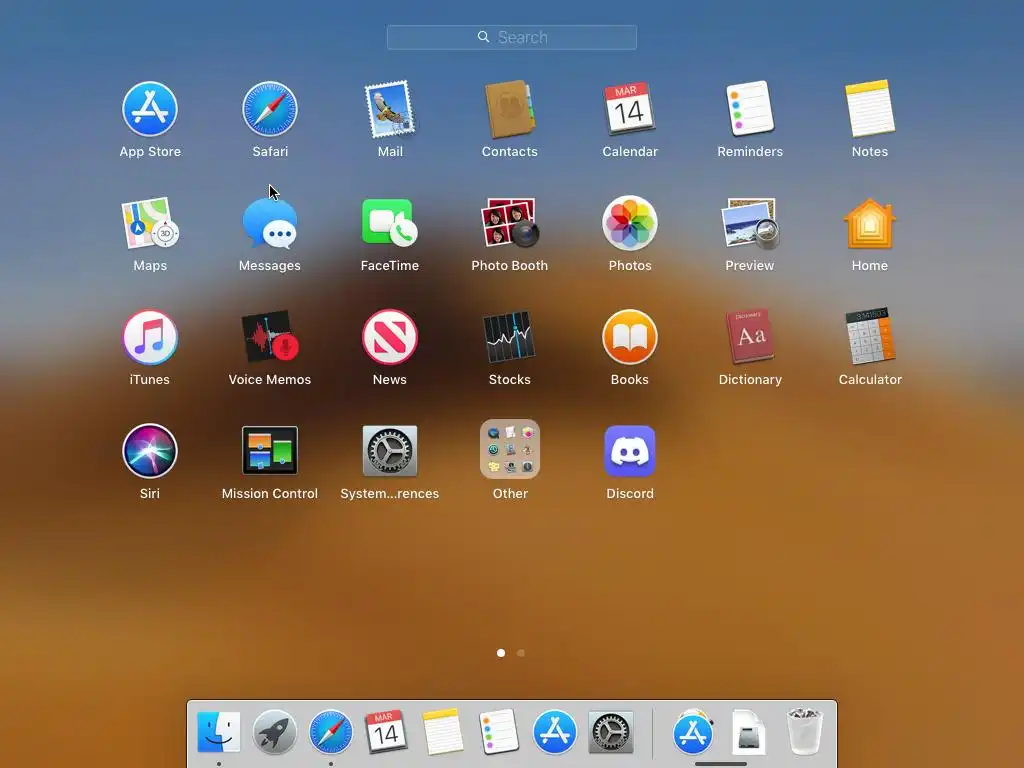1024x768 pixels.
Task: Open Calendar from the Dock
Action: tap(386, 732)
